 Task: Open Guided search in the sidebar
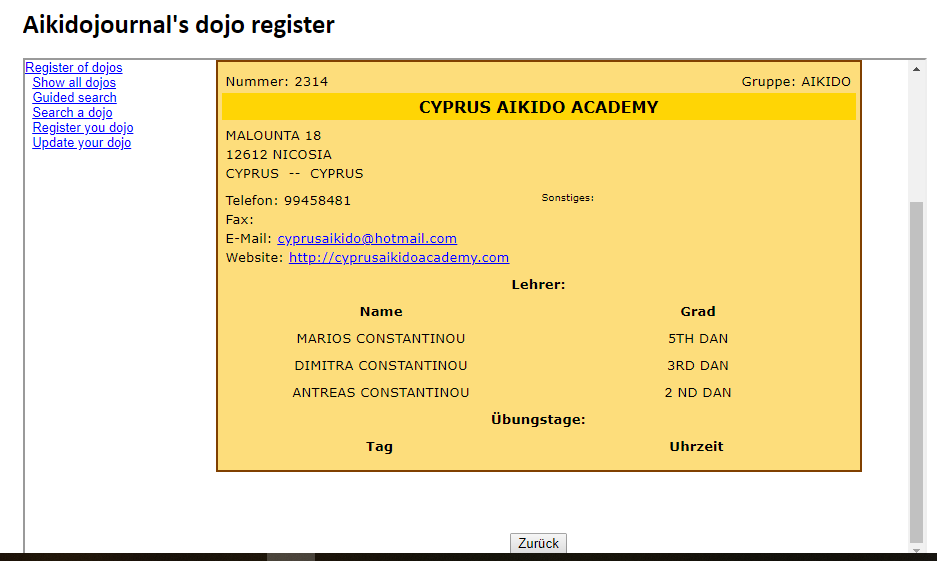point(74,98)
